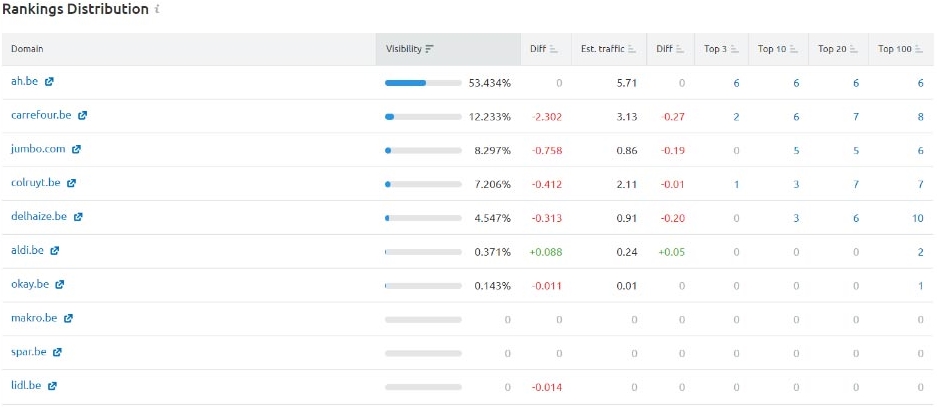This screenshot has width=937, height=407.
Task: Open the carrefour.be domain link
Action: pyautogui.click(x=41, y=115)
